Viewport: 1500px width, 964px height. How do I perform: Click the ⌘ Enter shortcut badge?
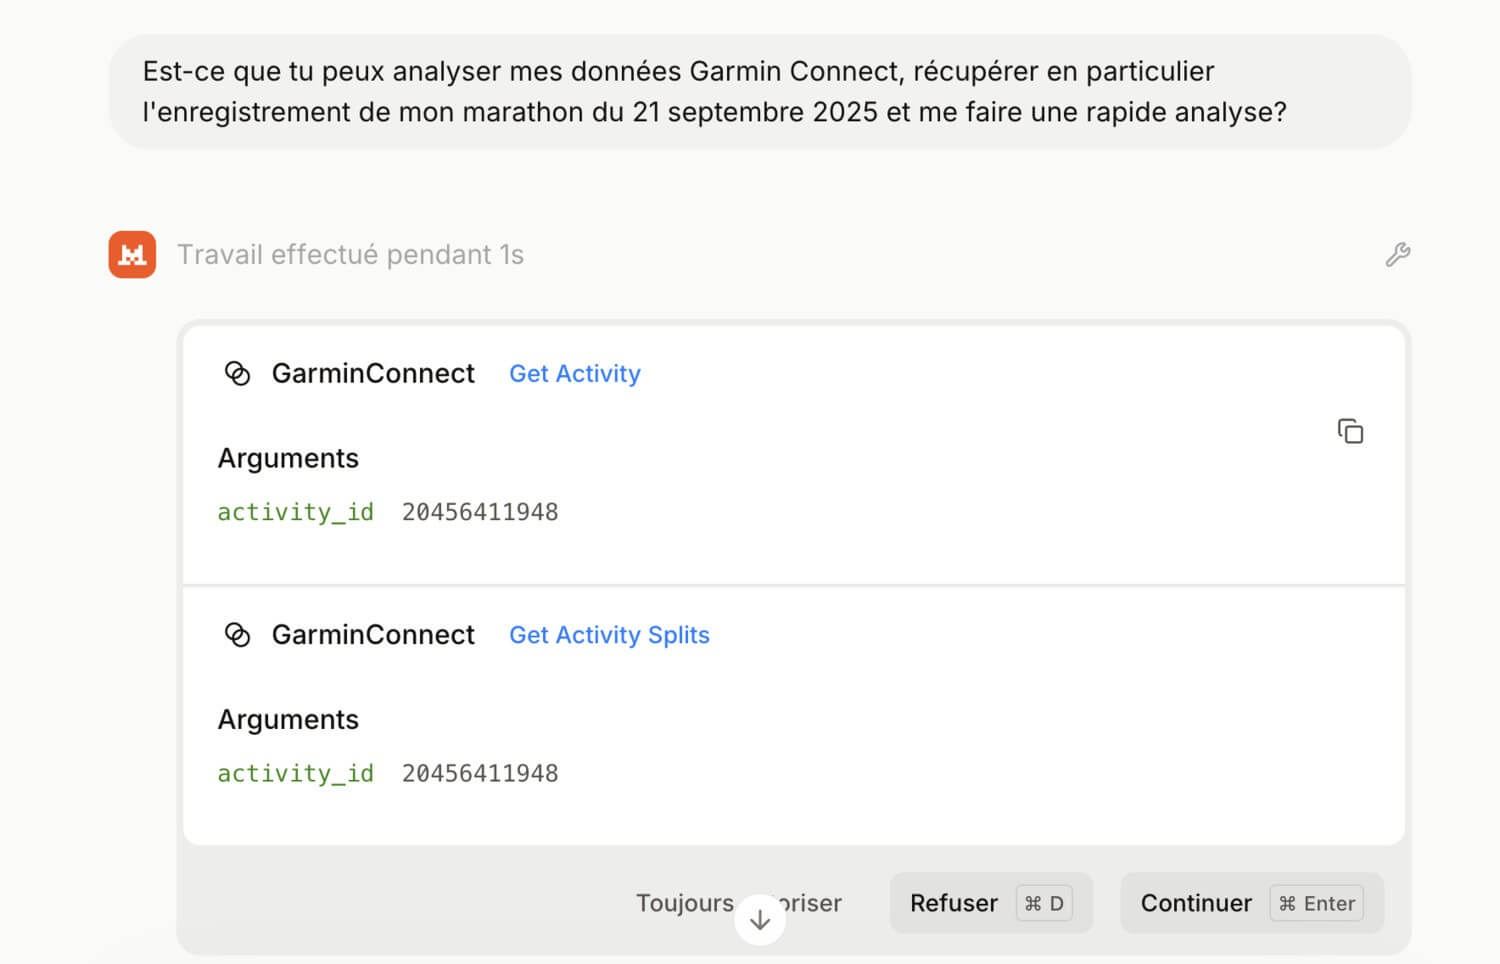point(1316,903)
